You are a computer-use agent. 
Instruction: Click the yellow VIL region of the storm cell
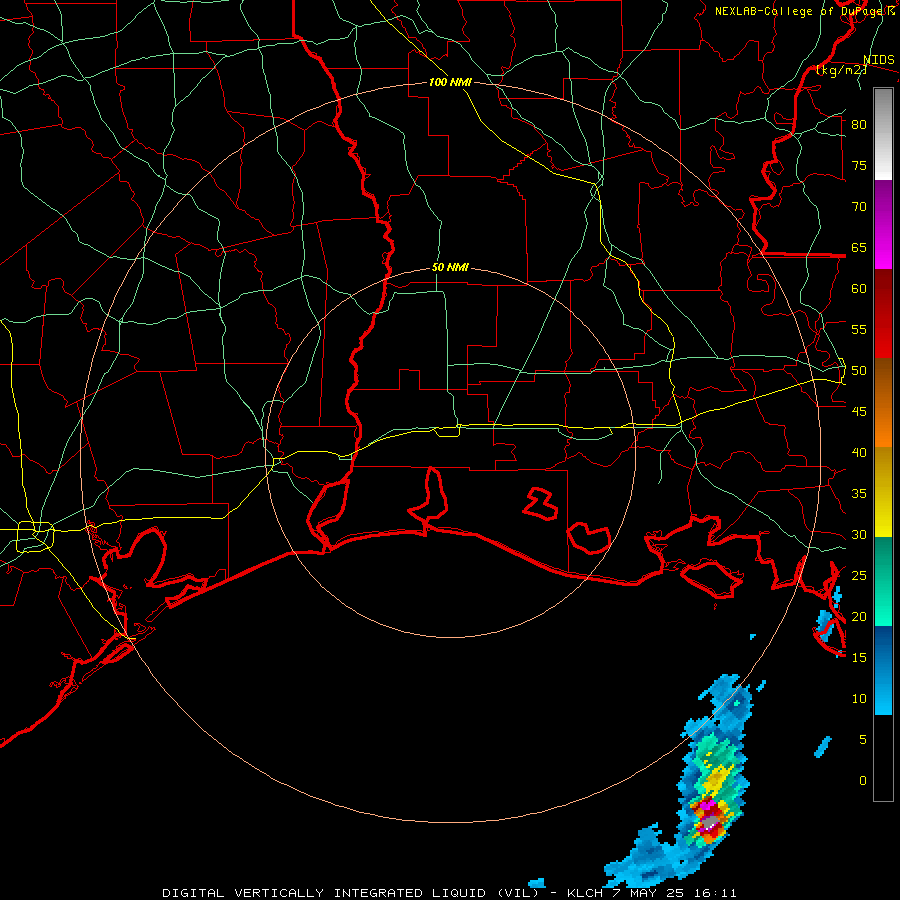coord(715,781)
